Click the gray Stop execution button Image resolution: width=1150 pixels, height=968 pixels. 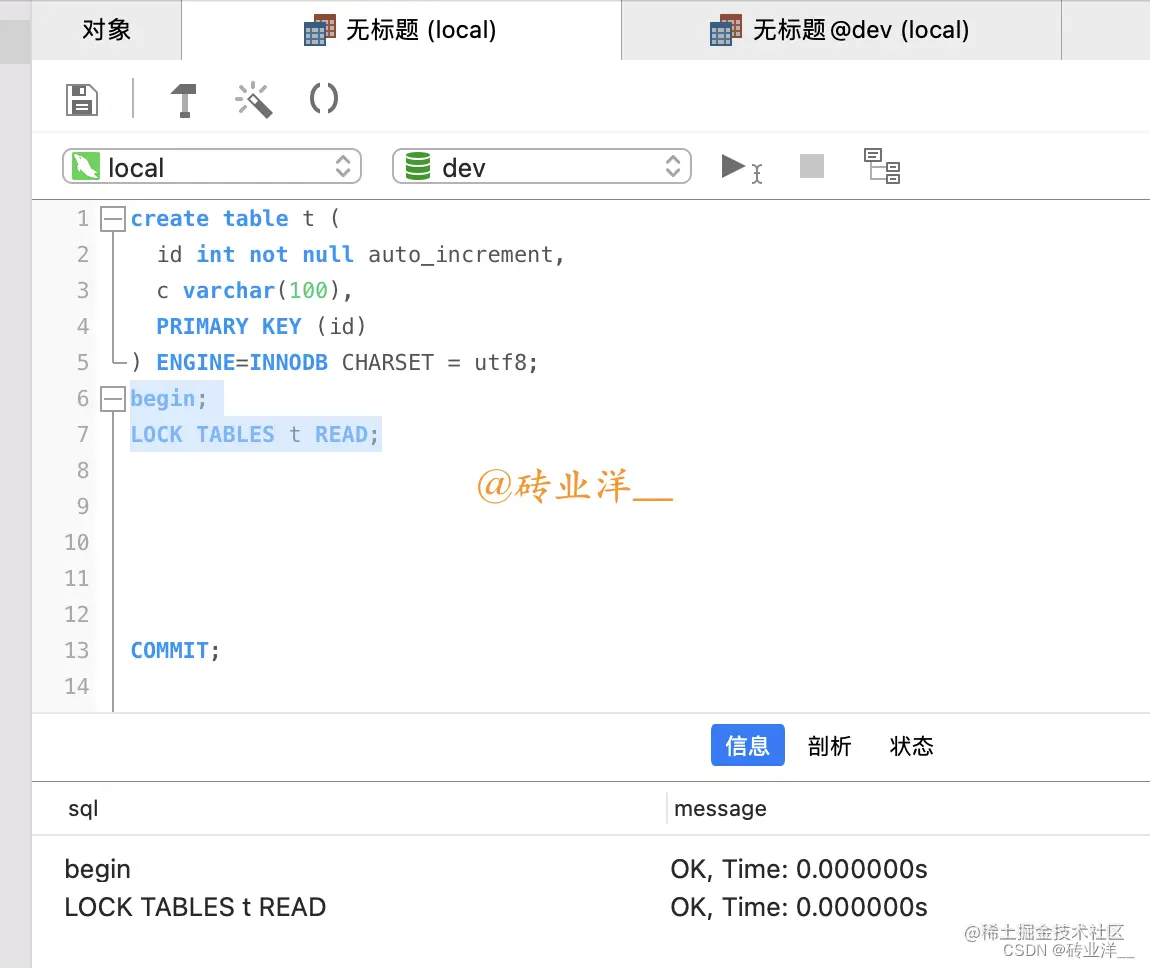coord(811,166)
